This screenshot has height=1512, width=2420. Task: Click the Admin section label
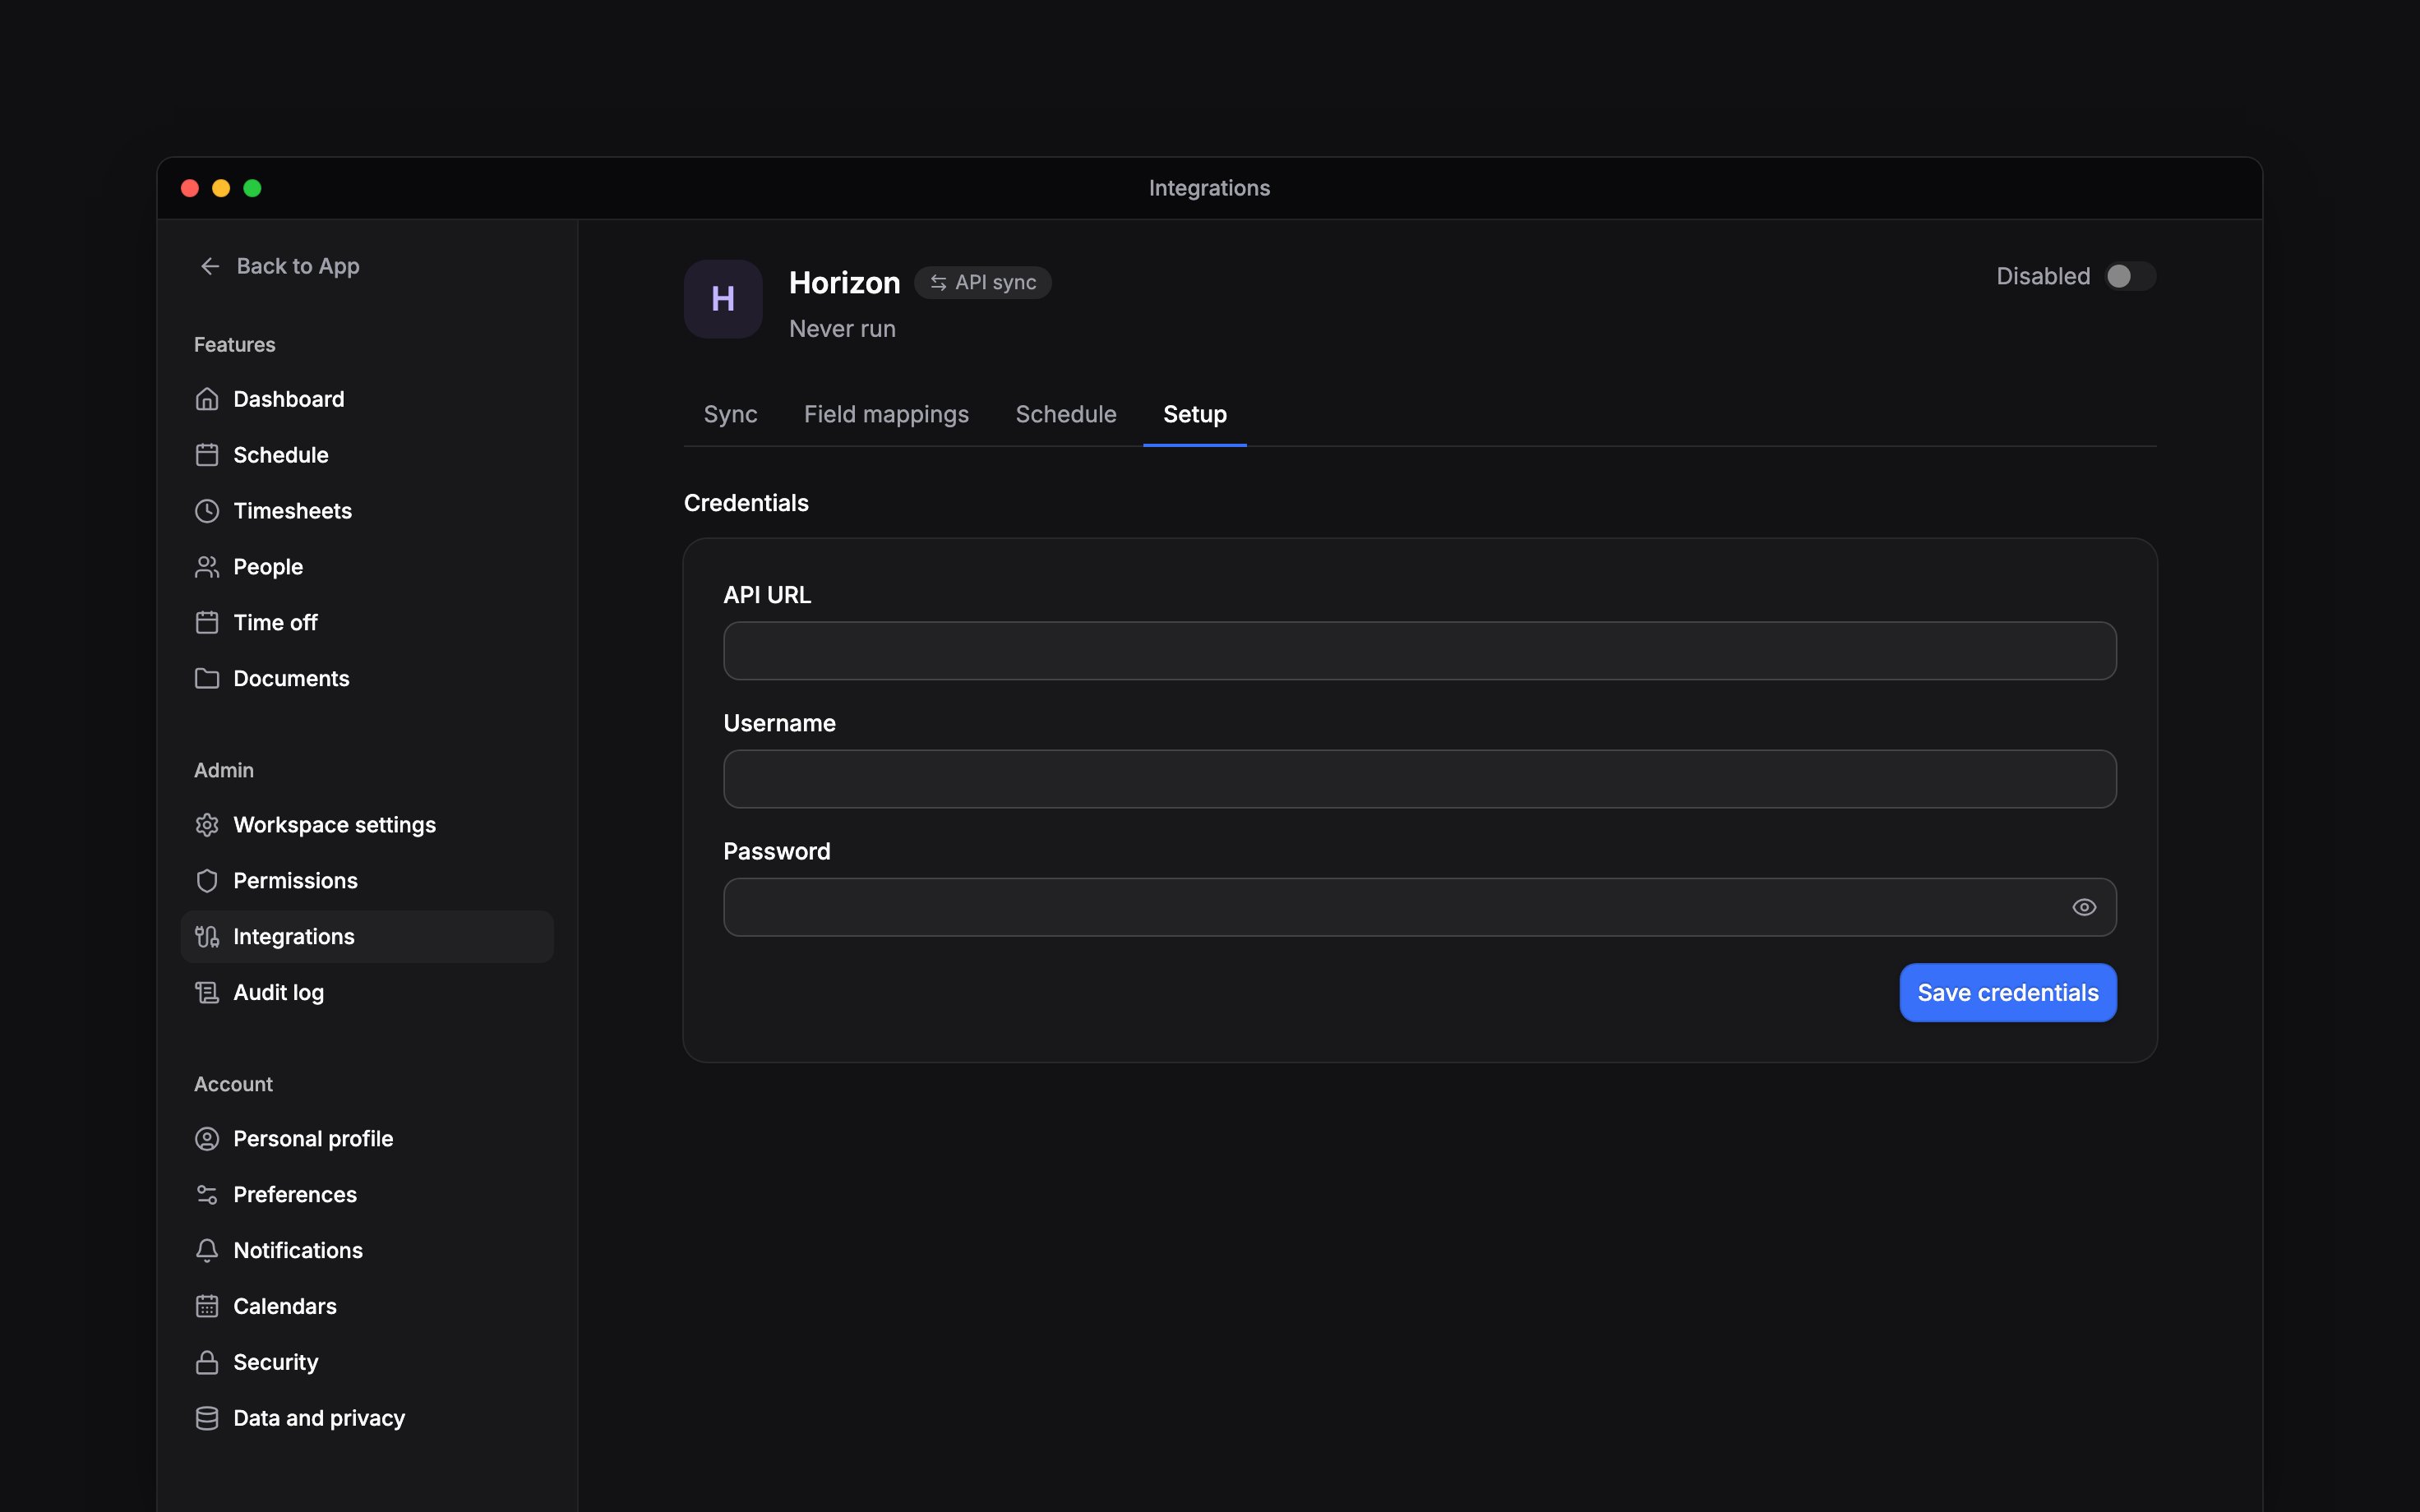click(x=224, y=771)
